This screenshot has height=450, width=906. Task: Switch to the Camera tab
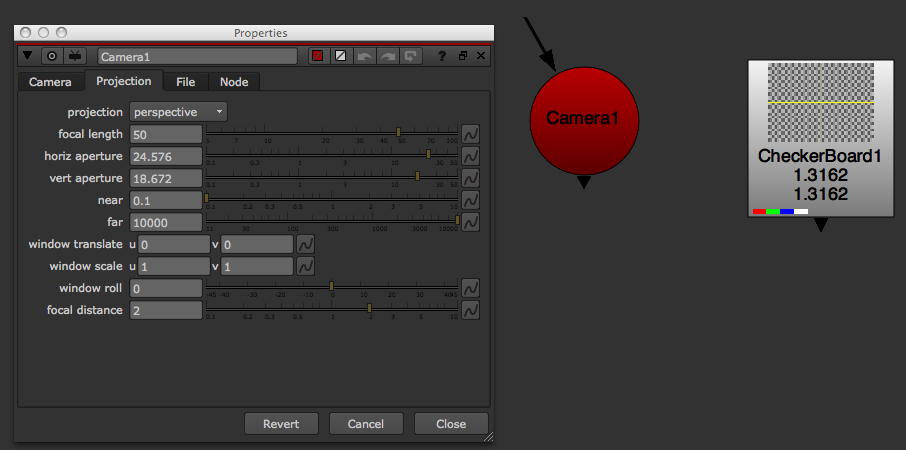point(50,82)
